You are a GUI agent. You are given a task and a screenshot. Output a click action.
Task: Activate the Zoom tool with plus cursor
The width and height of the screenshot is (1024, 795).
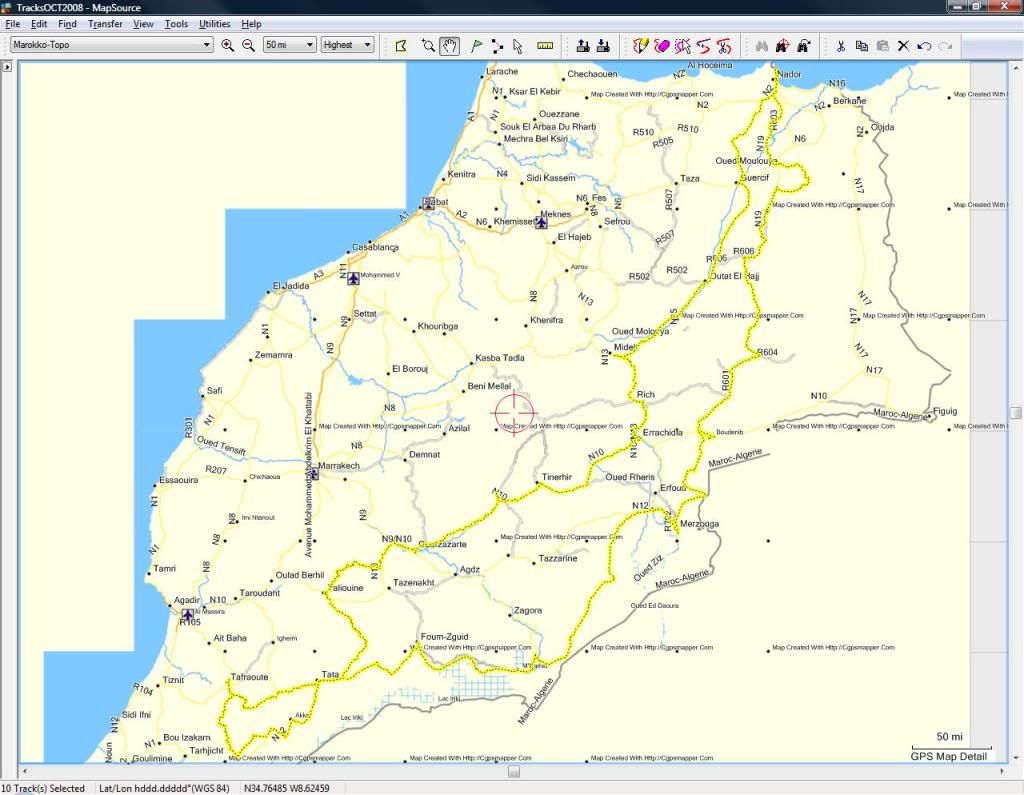pyautogui.click(x=428, y=46)
